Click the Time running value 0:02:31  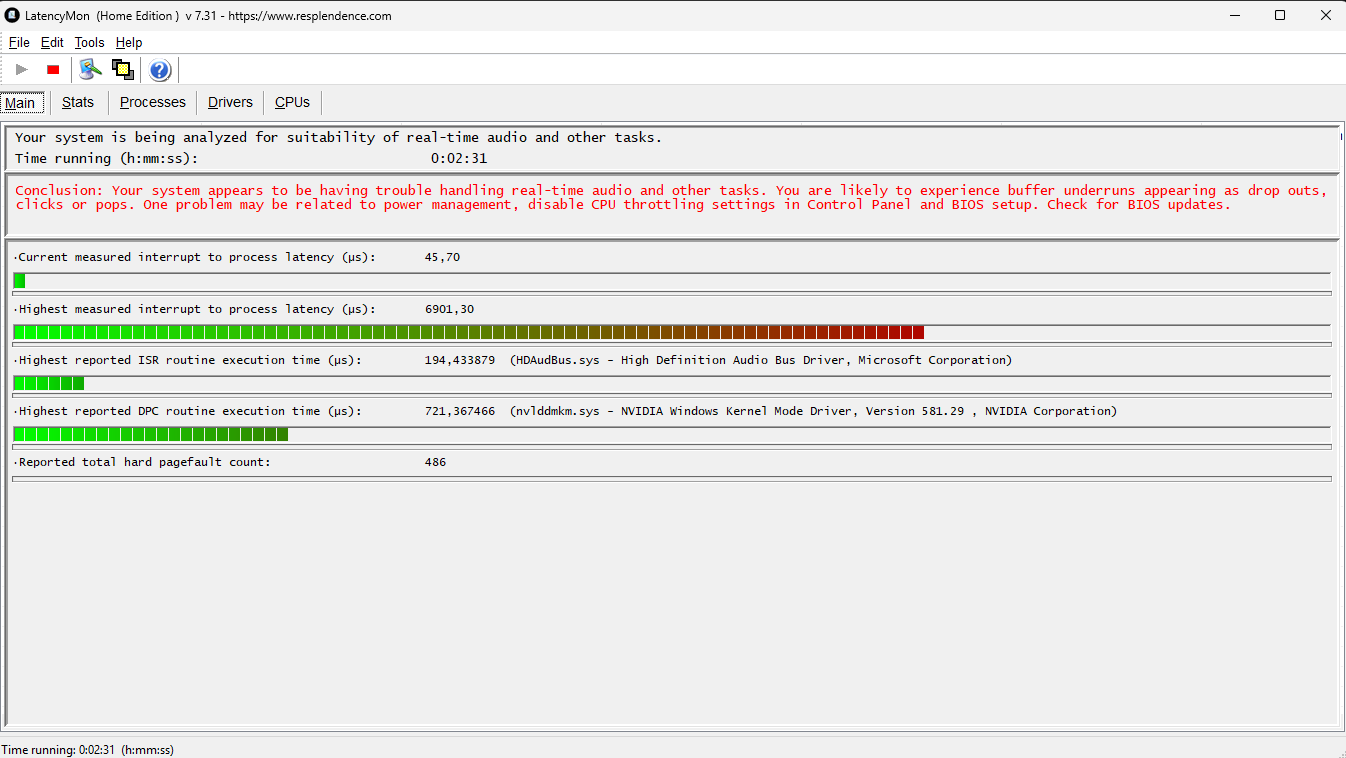point(459,158)
